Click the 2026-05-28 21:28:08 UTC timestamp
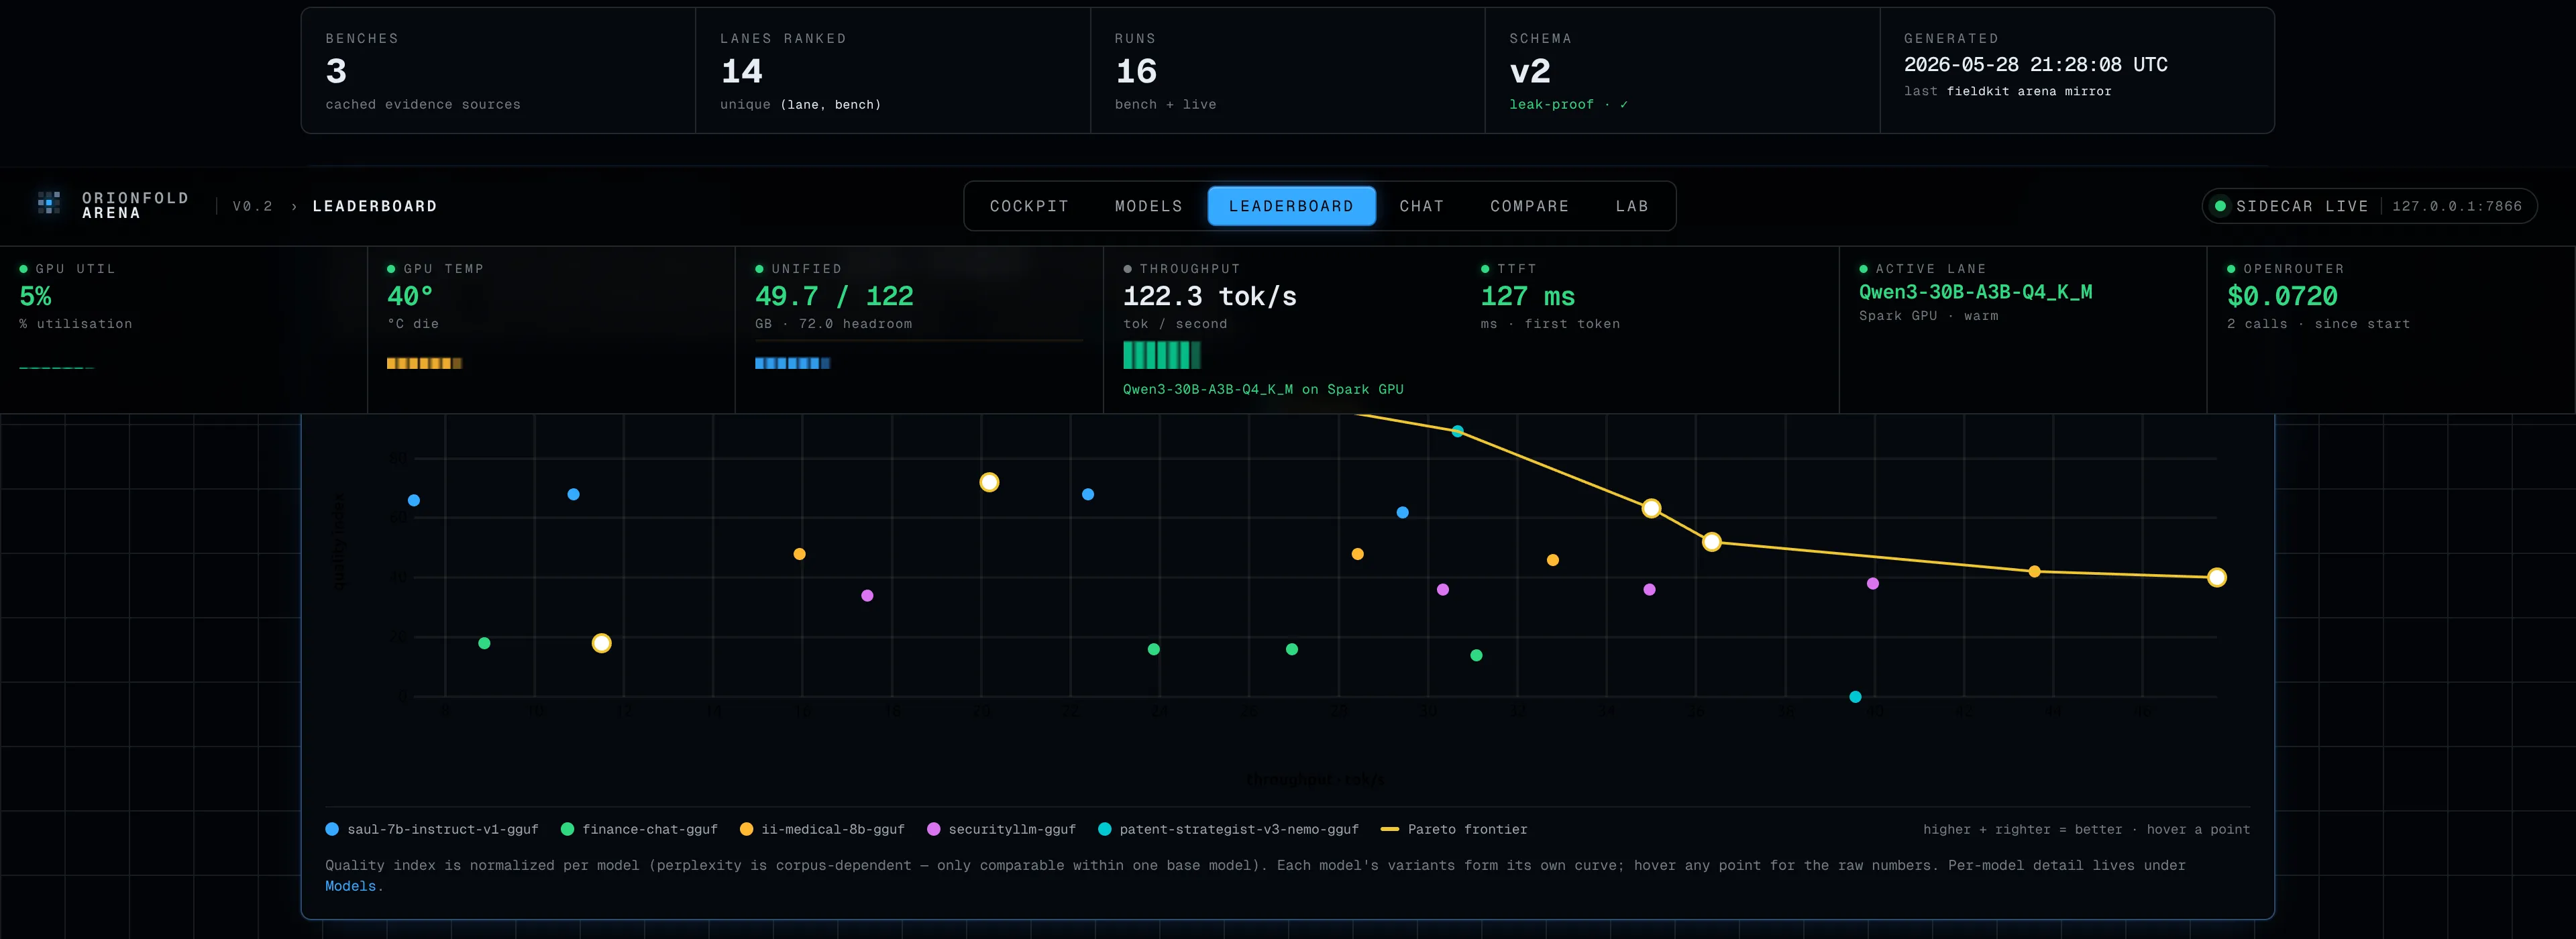2576x939 pixels. pos(2035,65)
